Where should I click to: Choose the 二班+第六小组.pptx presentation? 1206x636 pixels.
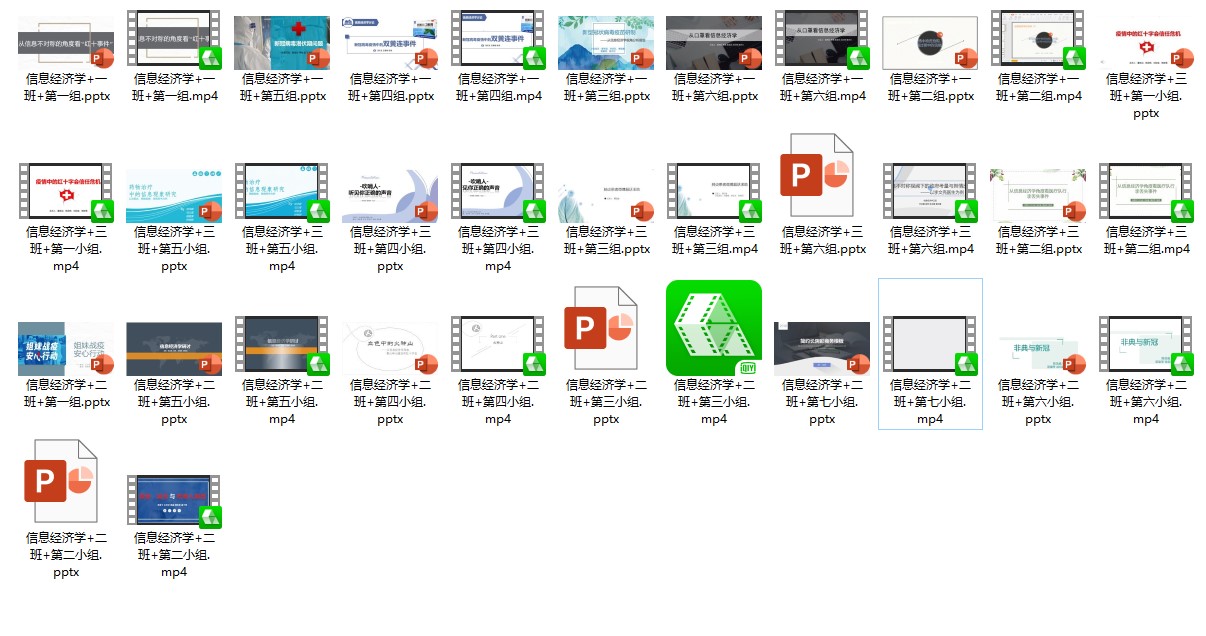pyautogui.click(x=1038, y=347)
